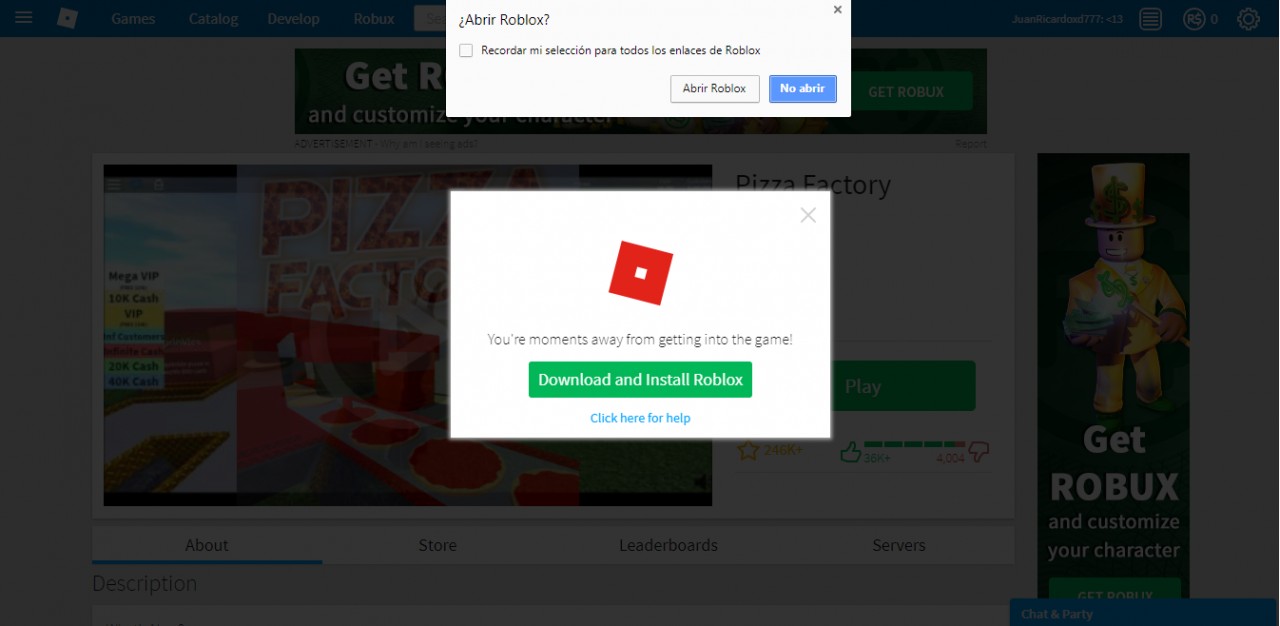Screen dimensions: 1280x626
Task: Open the Catalog menu item
Action: tap(213, 19)
